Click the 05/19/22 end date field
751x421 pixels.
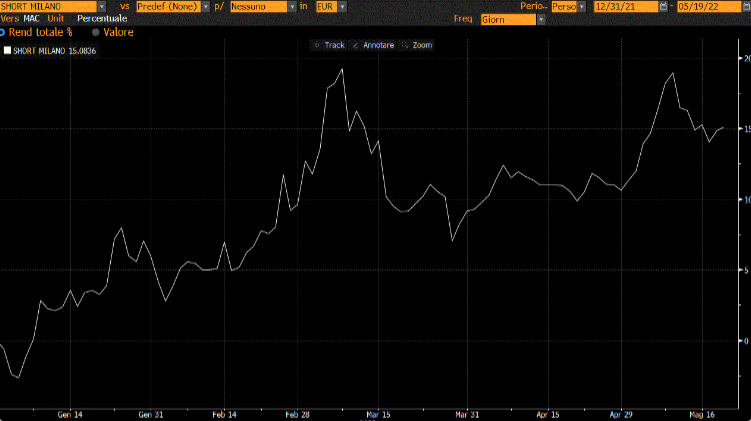(707, 6)
